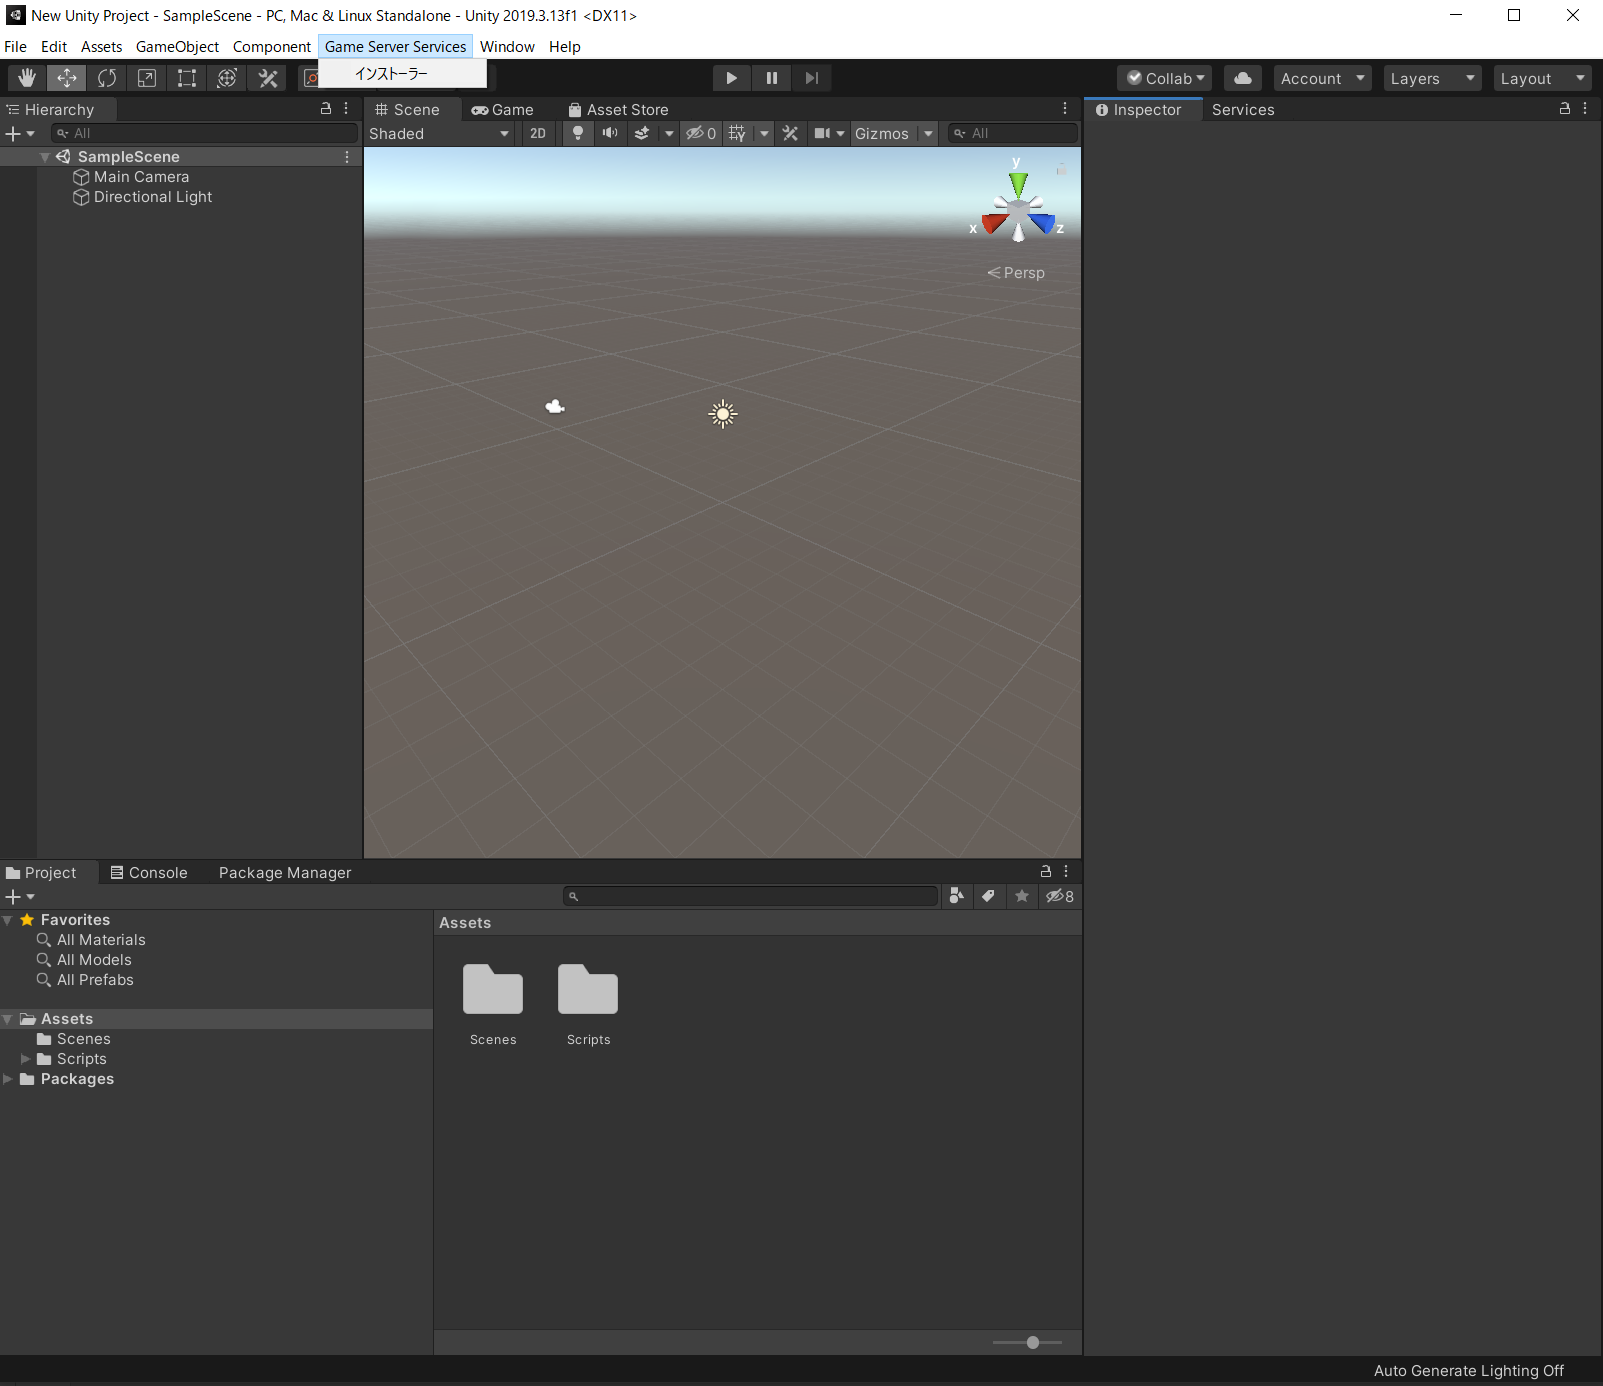Click Search by Label tag icon in Project
This screenshot has width=1603, height=1386.
coord(989,896)
